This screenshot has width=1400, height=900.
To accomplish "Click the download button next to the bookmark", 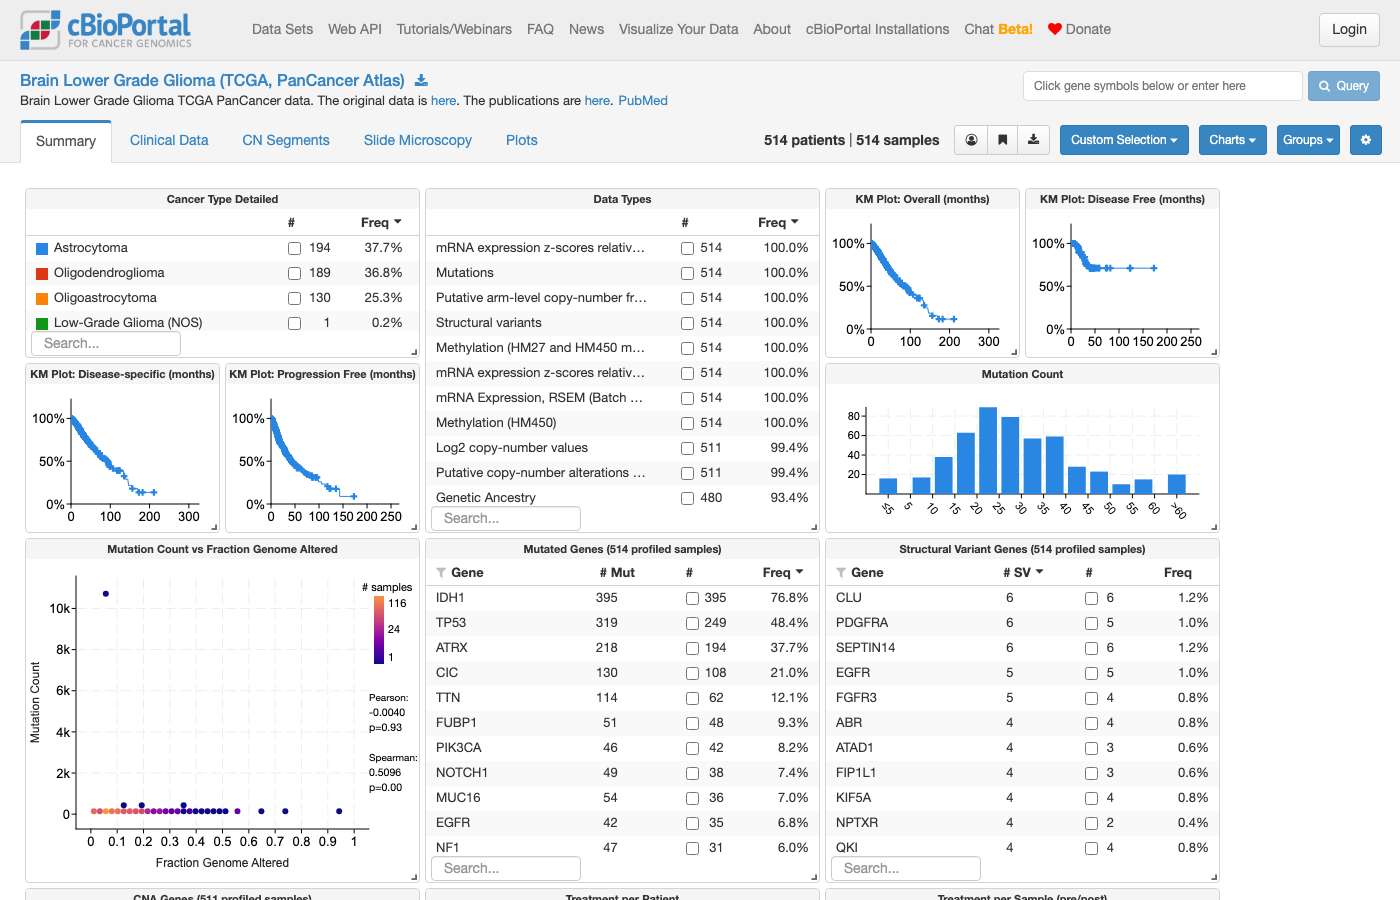I will (1033, 140).
